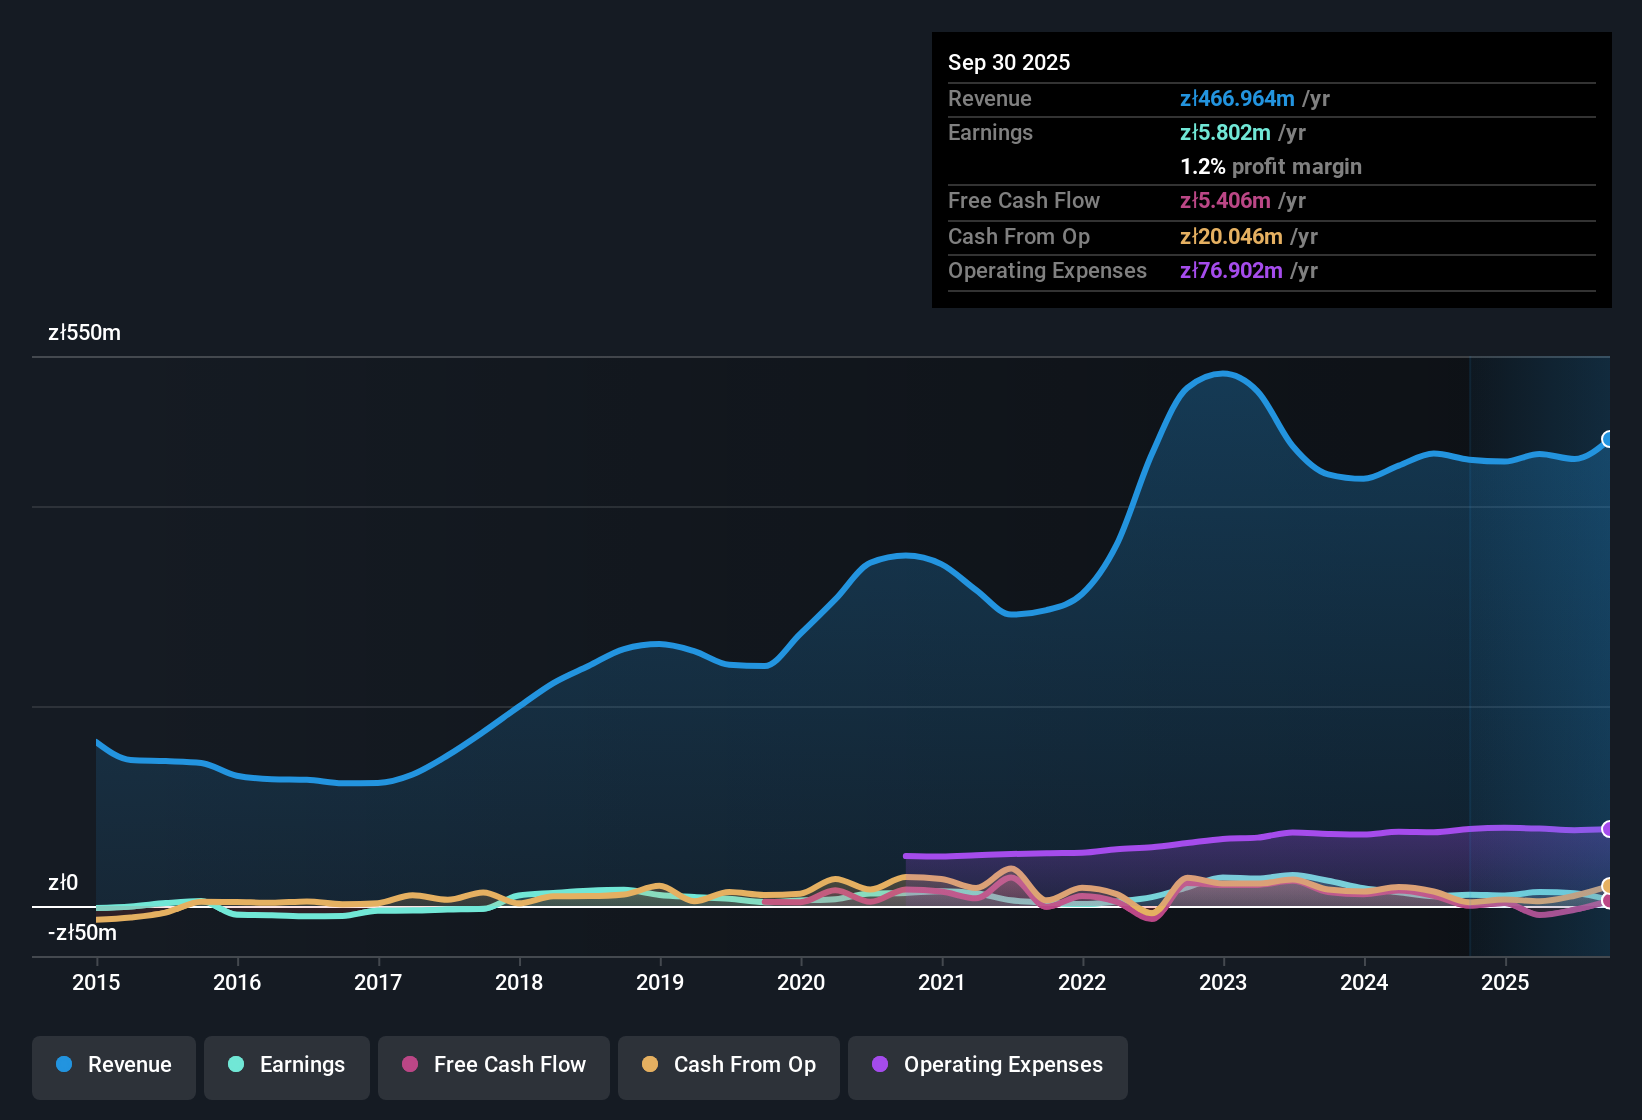Viewport: 1642px width, 1120px height.
Task: Click the blue Revenue dot icon in legend
Action: [63, 1065]
